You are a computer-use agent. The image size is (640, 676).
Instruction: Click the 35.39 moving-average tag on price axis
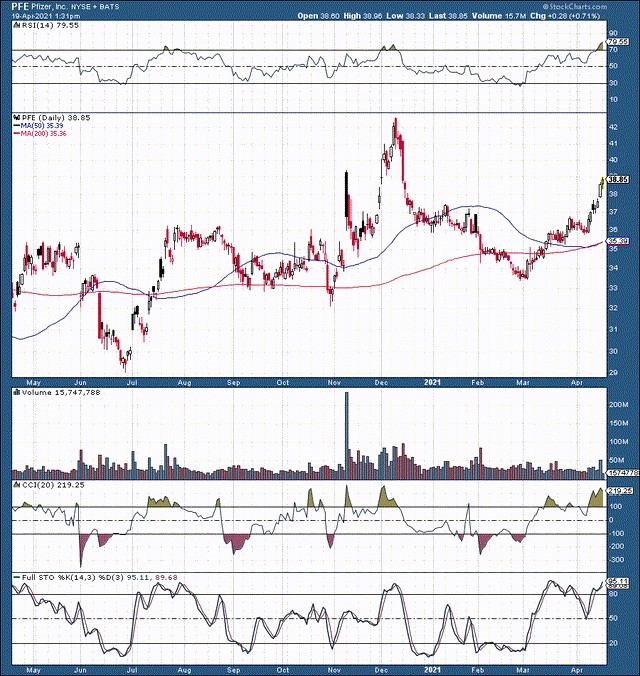(618, 241)
